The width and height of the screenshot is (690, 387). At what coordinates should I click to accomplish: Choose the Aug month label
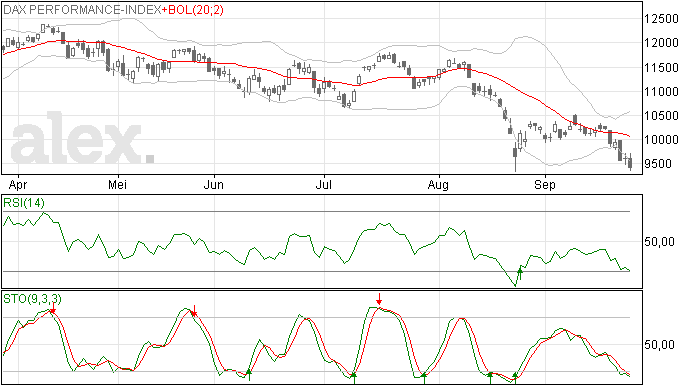tap(438, 185)
